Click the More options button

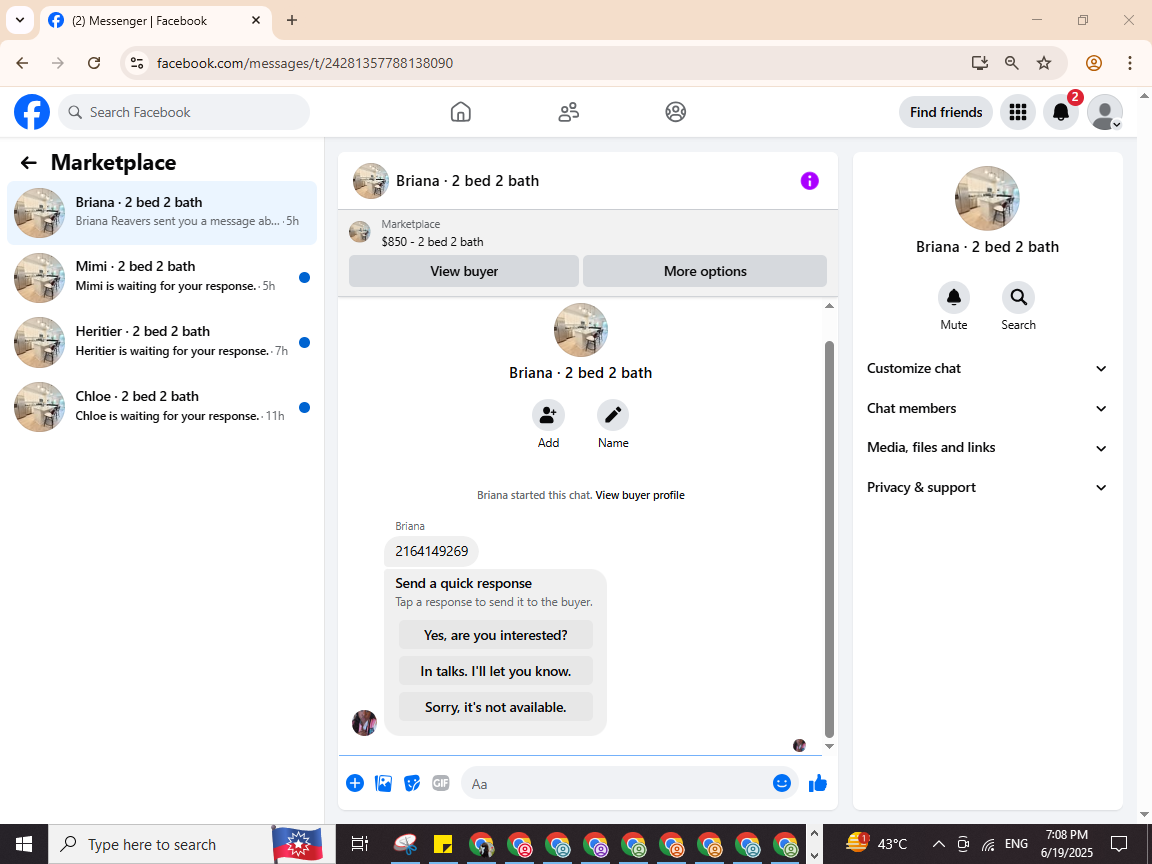coord(705,271)
